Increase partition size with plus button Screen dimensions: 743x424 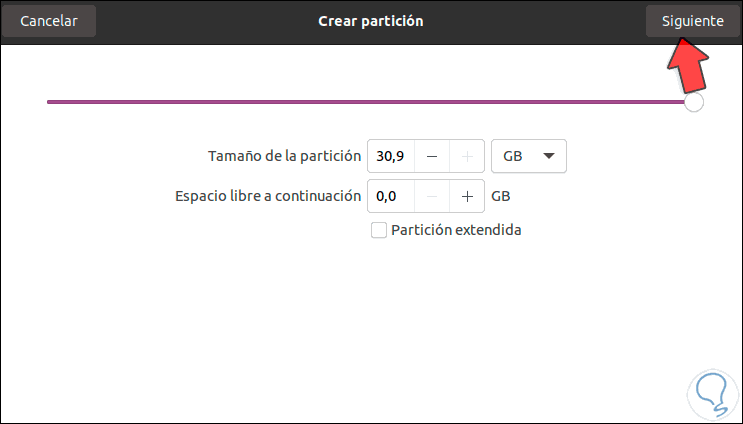[x=467, y=157]
